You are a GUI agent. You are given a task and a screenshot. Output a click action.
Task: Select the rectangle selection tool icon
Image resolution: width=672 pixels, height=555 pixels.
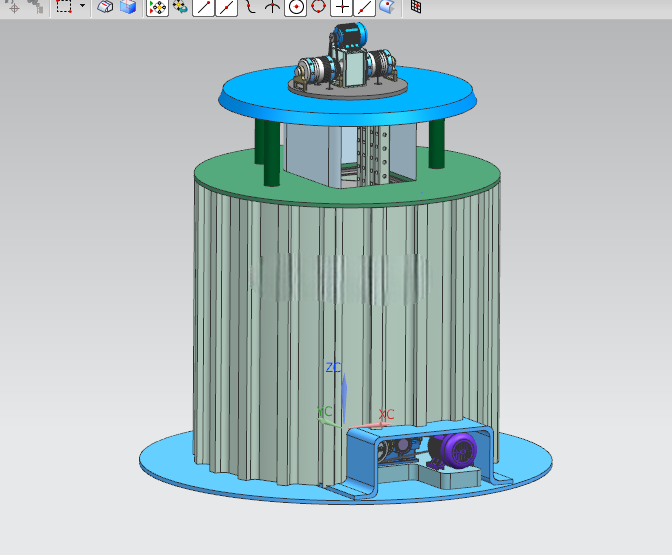tap(64, 6)
